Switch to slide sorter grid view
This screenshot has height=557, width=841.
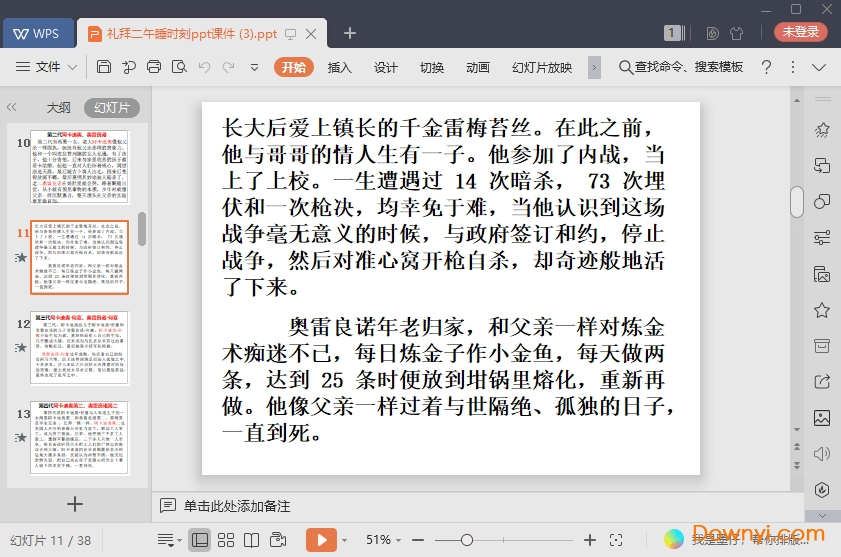click(x=226, y=540)
